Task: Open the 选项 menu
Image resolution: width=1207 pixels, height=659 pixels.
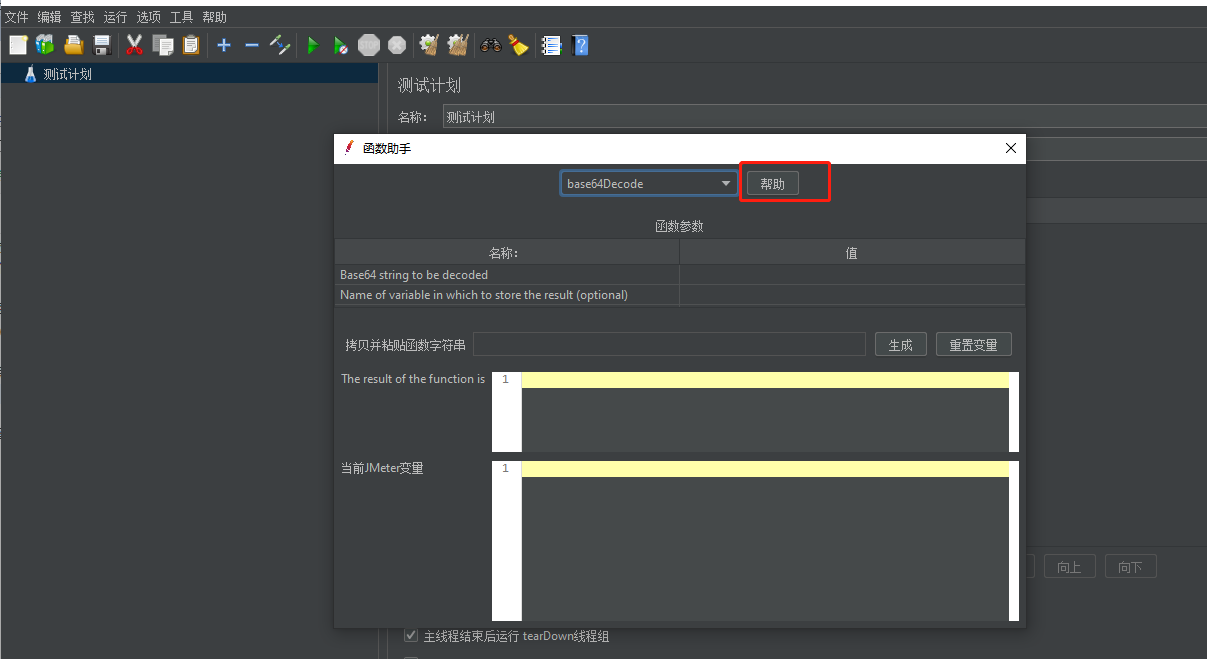Action: [x=148, y=17]
